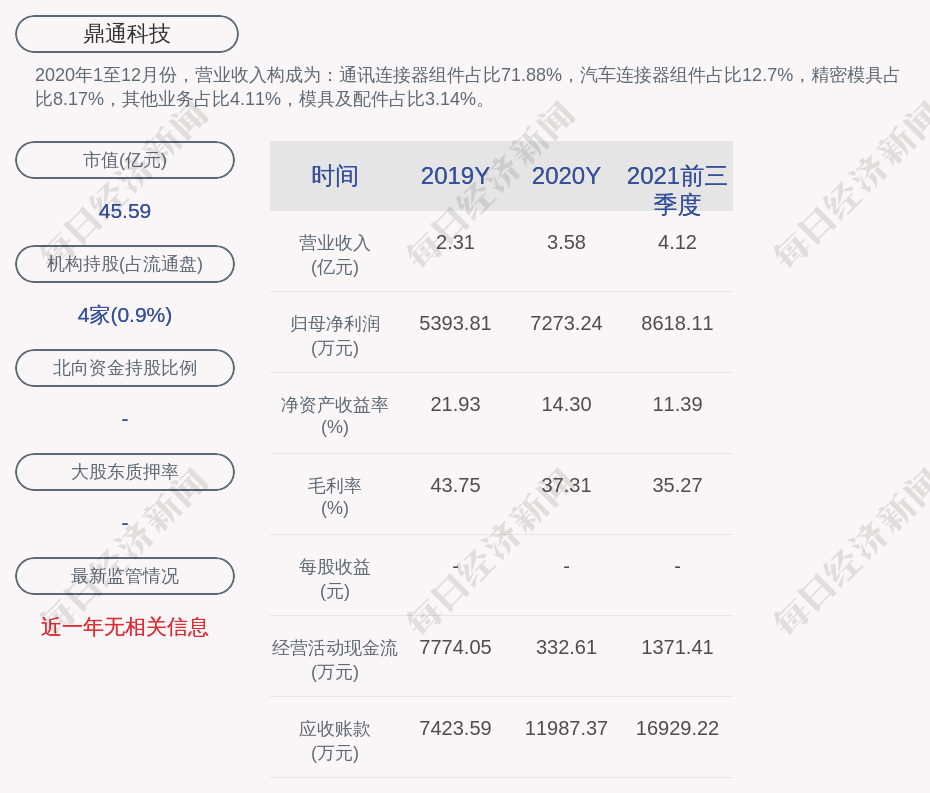This screenshot has height=793, width=930.
Task: Click the 净资产收益率(%) row label
Action: click(x=334, y=416)
